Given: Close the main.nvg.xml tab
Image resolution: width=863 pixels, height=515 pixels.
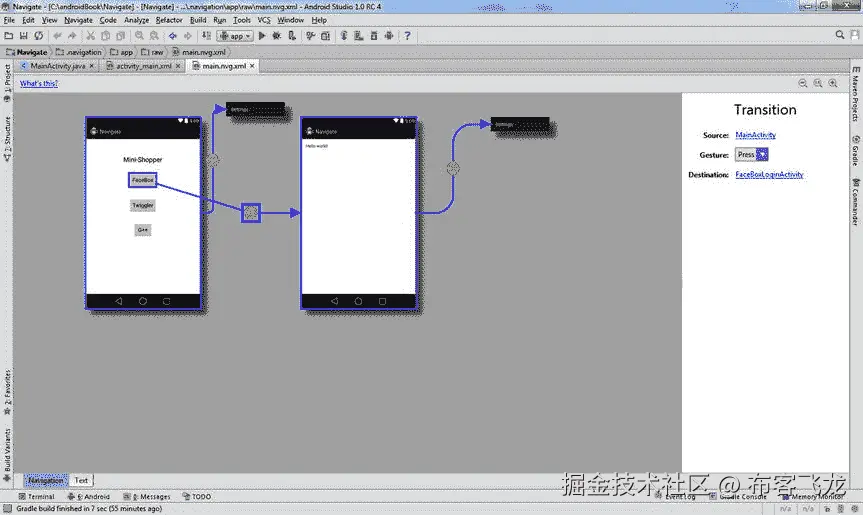Looking at the screenshot, I should tap(252, 66).
